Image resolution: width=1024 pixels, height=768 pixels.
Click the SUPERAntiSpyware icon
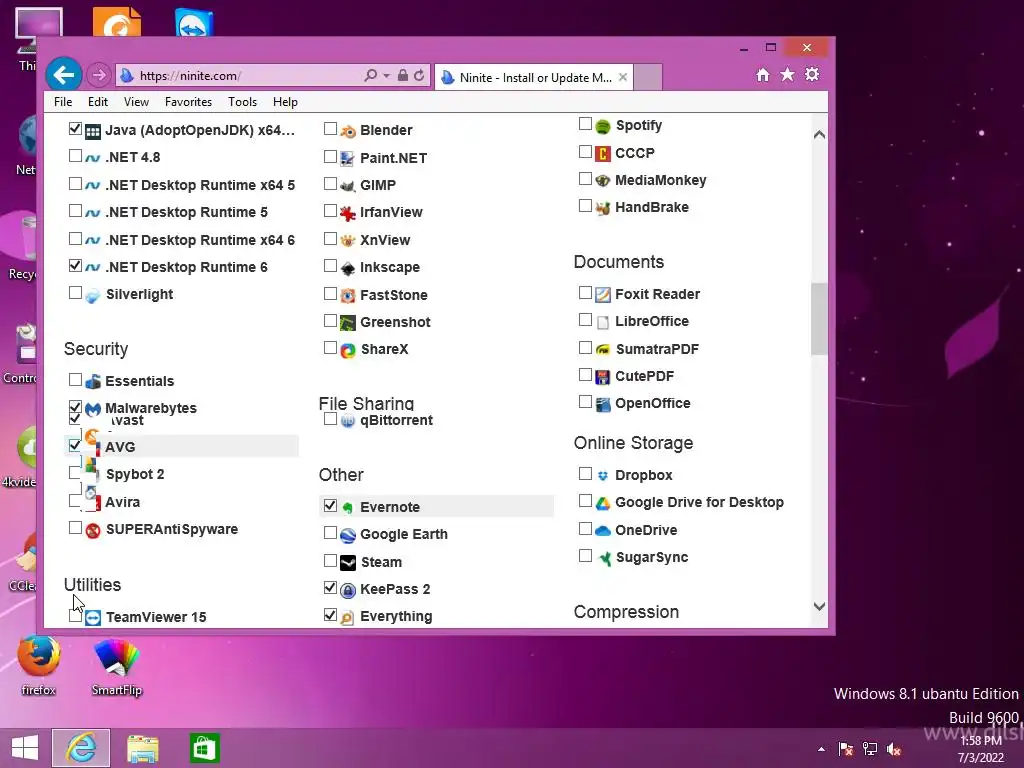point(93,530)
